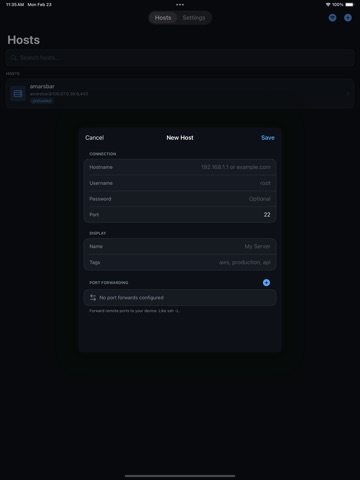Tap the port forwarding arrows icon
Viewport: 360px width, 480px height.
click(93, 298)
